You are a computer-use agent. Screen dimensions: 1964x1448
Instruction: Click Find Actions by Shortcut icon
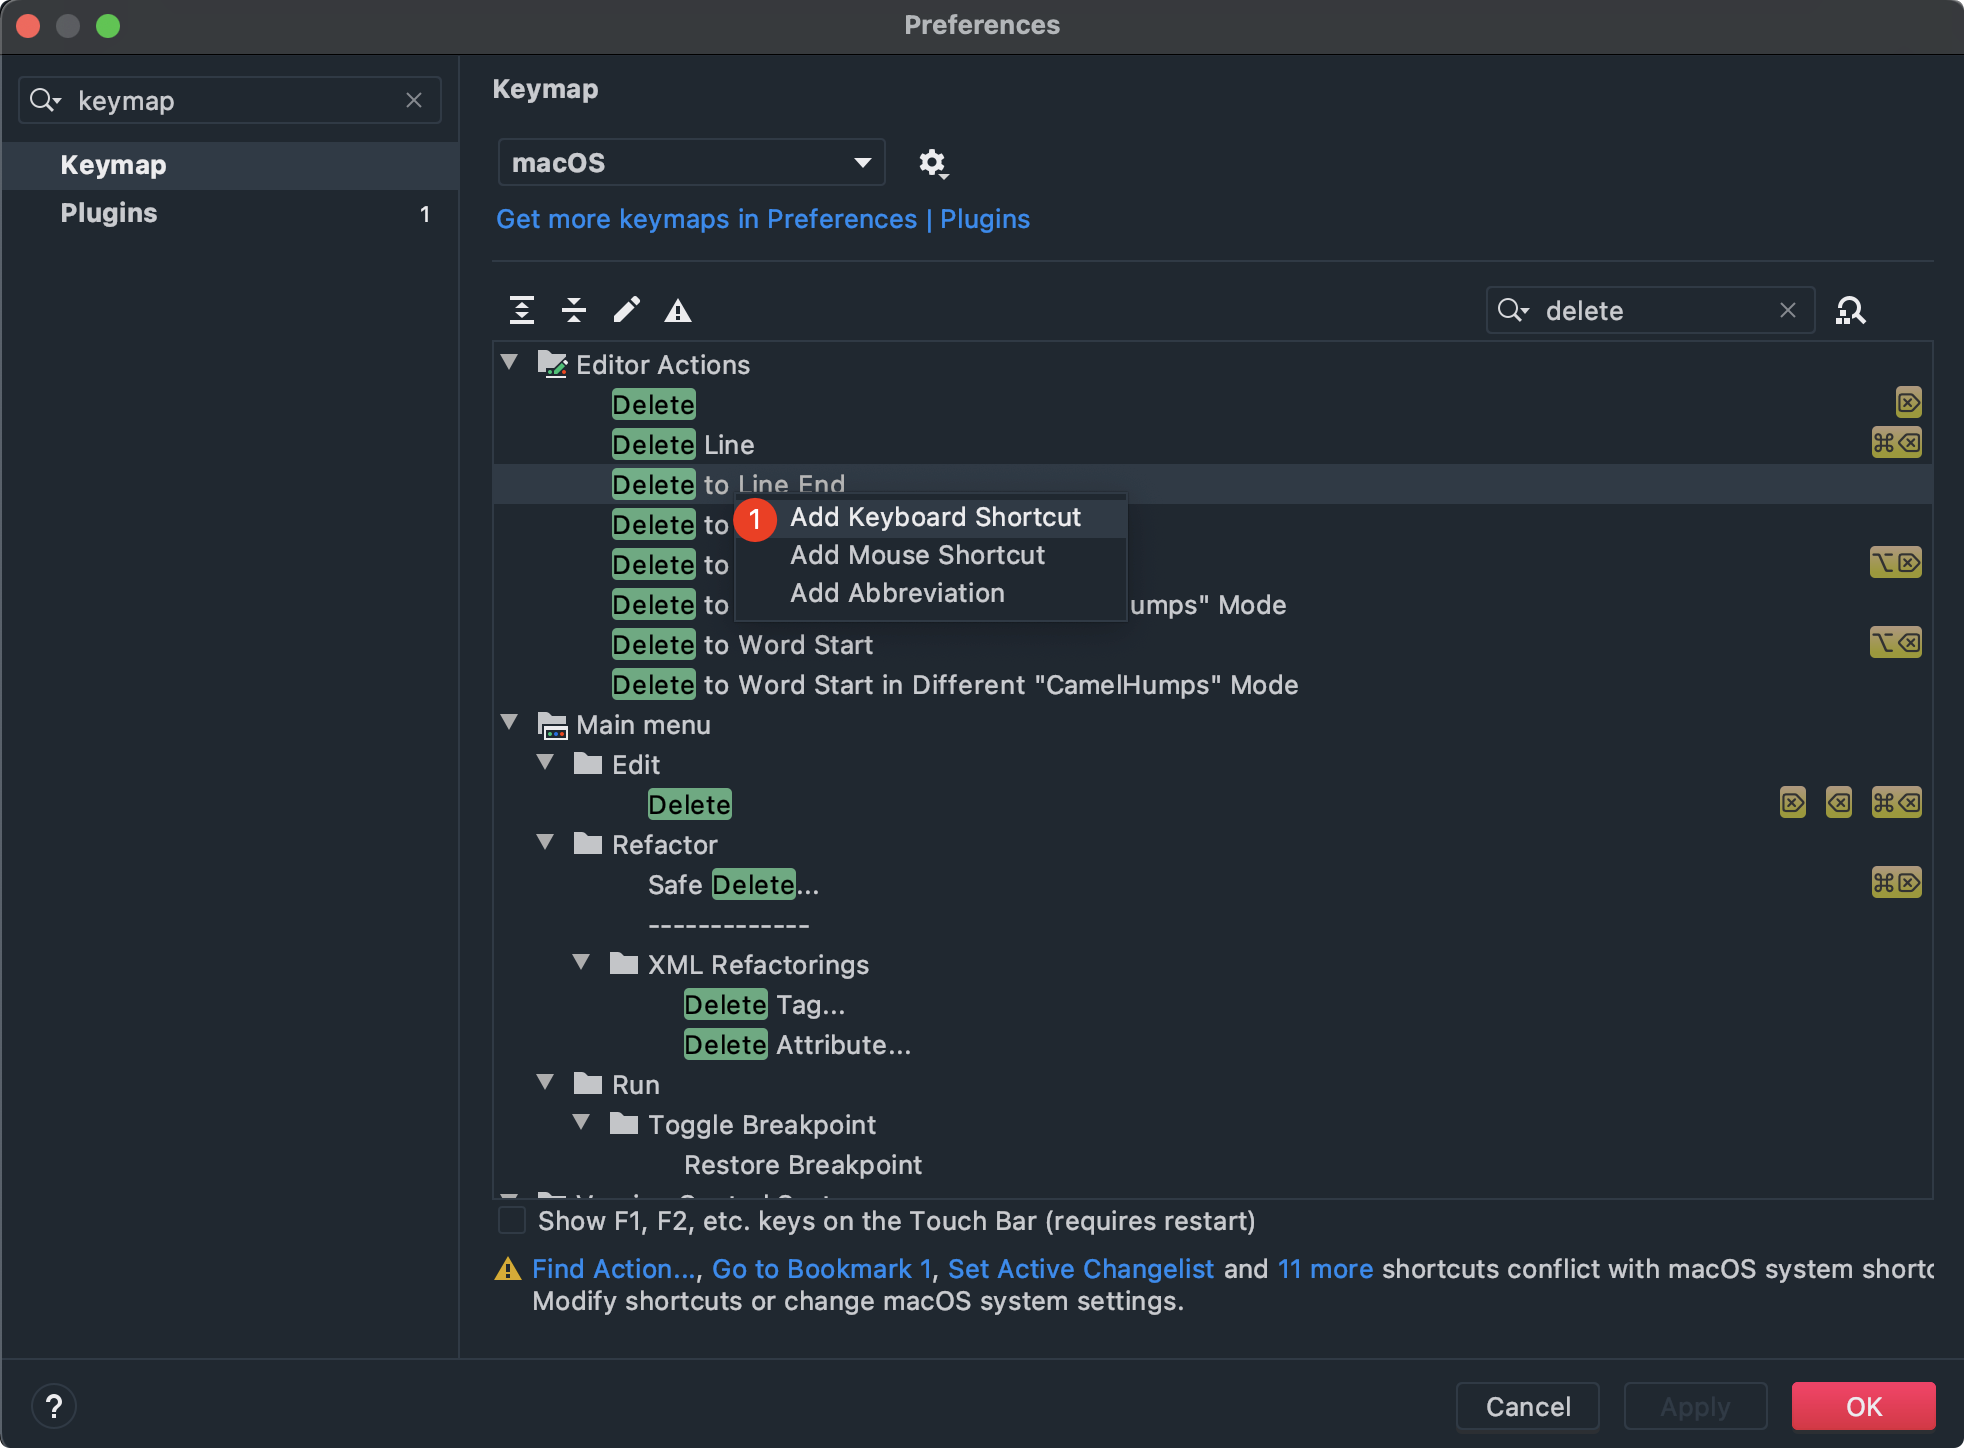click(1850, 311)
